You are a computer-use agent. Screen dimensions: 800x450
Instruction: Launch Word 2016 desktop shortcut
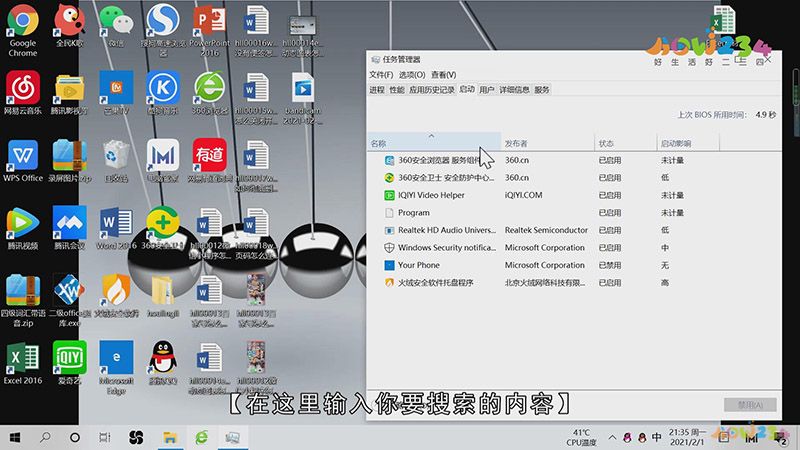click(x=116, y=228)
